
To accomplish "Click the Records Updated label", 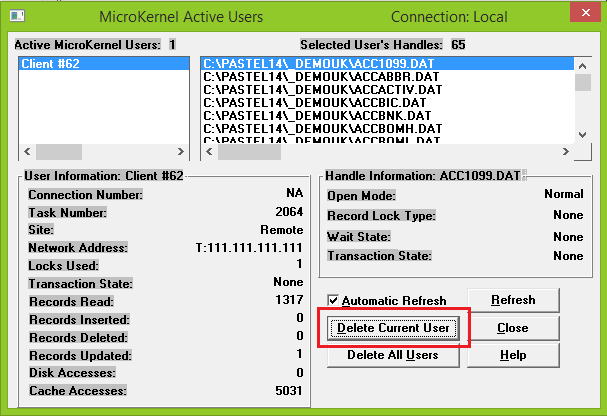I will tap(81, 356).
